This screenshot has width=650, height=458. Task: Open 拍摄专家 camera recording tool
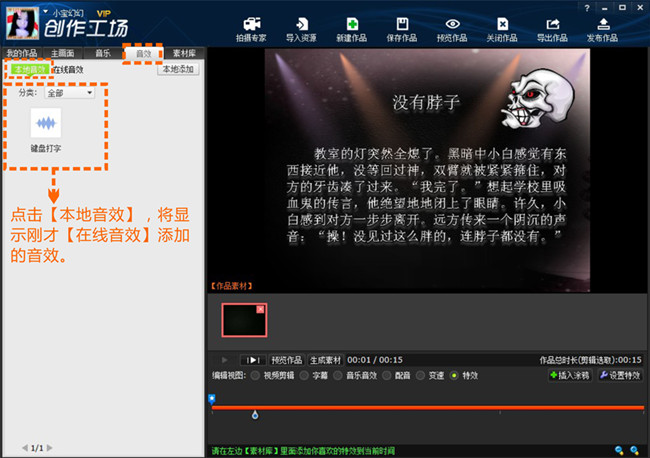[x=251, y=28]
